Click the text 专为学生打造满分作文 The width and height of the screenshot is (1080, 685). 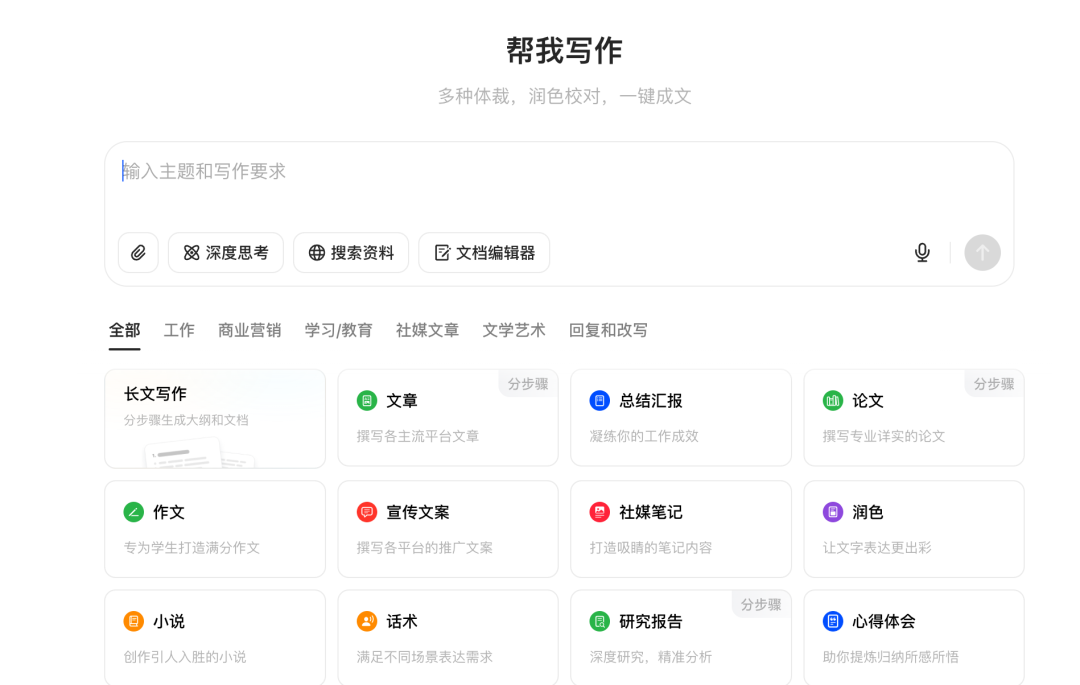[x=191, y=548]
